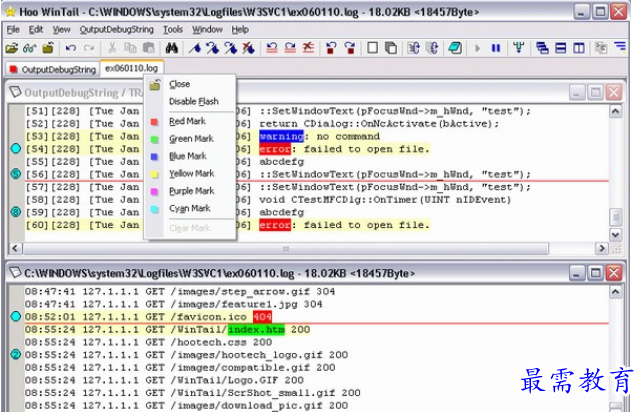Choose Close in the tab context menu

click(190, 84)
